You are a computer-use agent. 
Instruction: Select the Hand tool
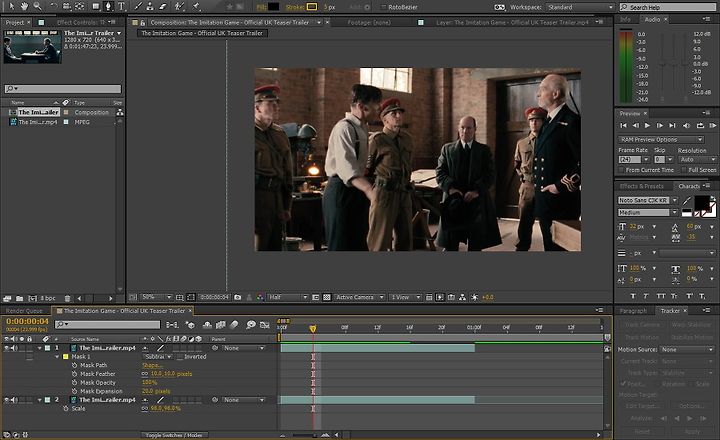click(24, 6)
